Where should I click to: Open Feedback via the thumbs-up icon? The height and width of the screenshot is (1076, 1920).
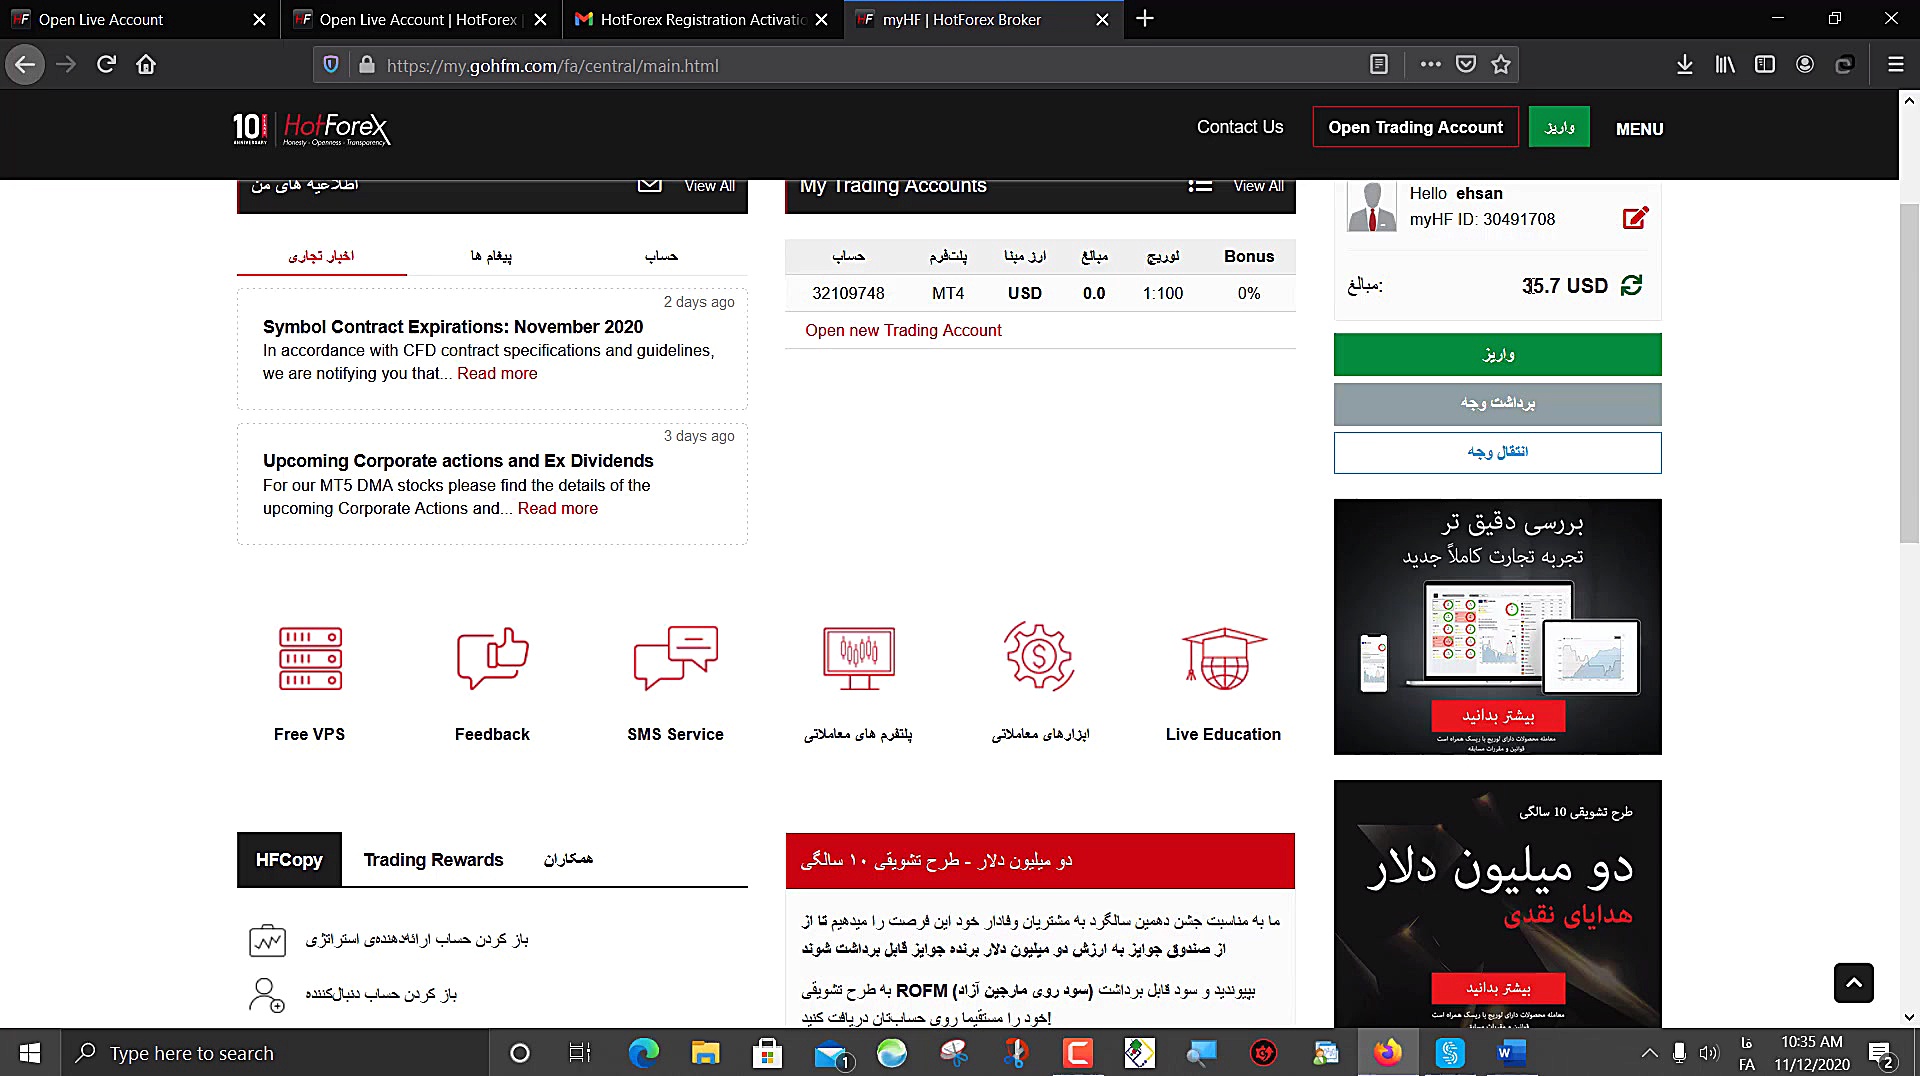pyautogui.click(x=491, y=658)
